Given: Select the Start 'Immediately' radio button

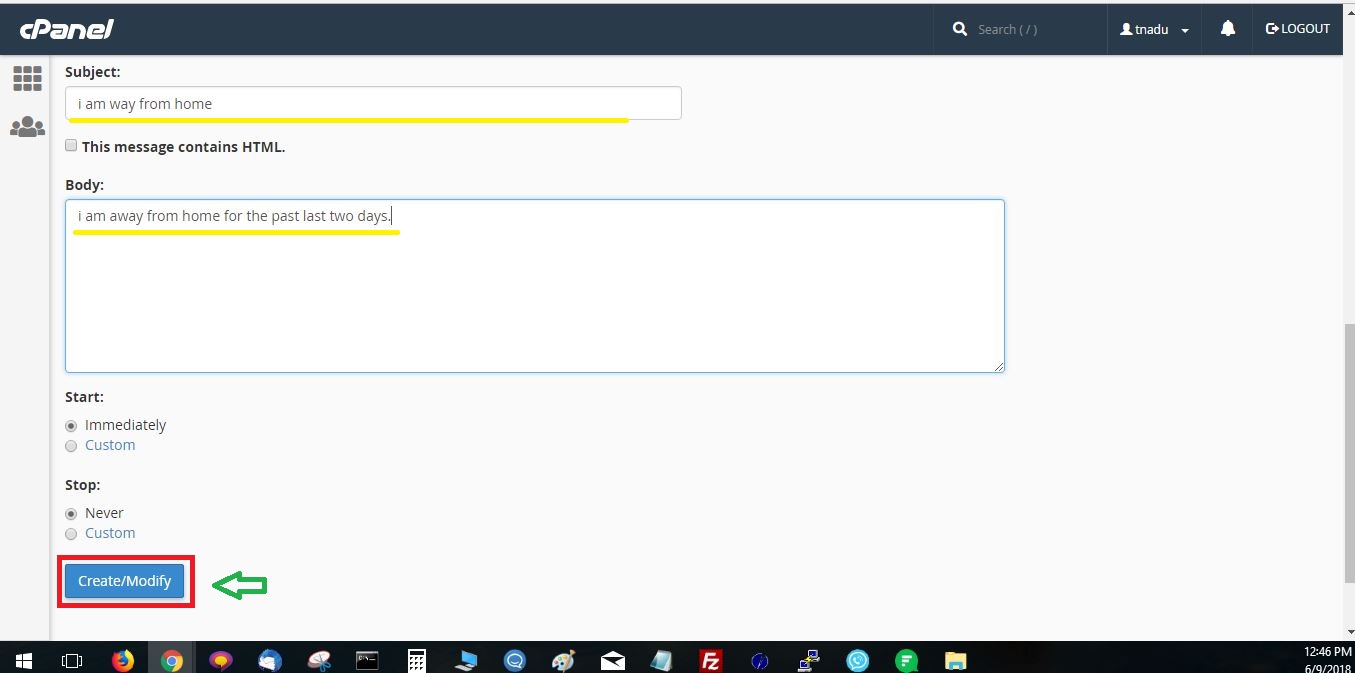Looking at the screenshot, I should (x=71, y=425).
